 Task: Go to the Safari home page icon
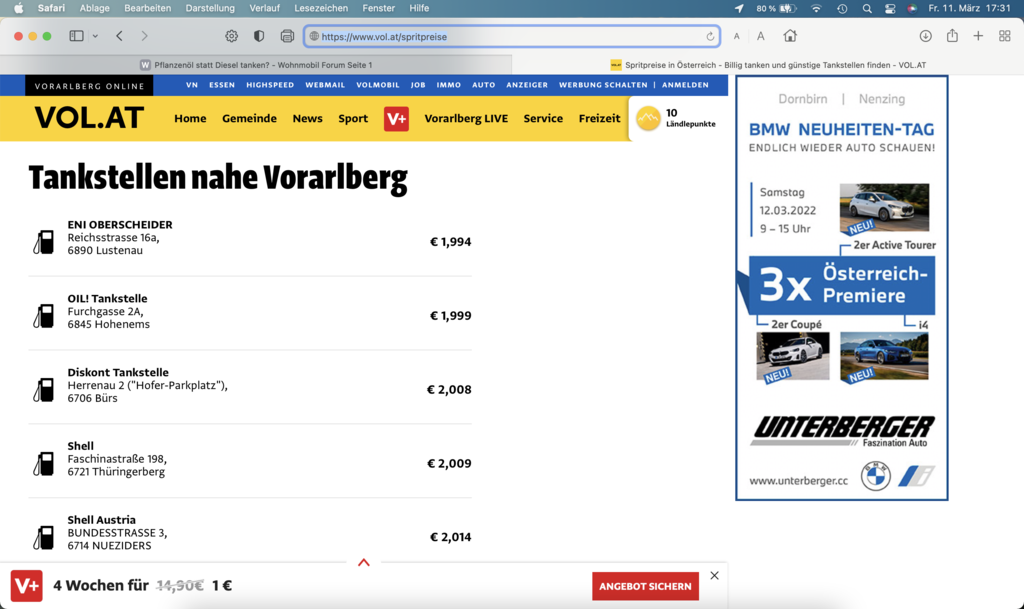(790, 36)
